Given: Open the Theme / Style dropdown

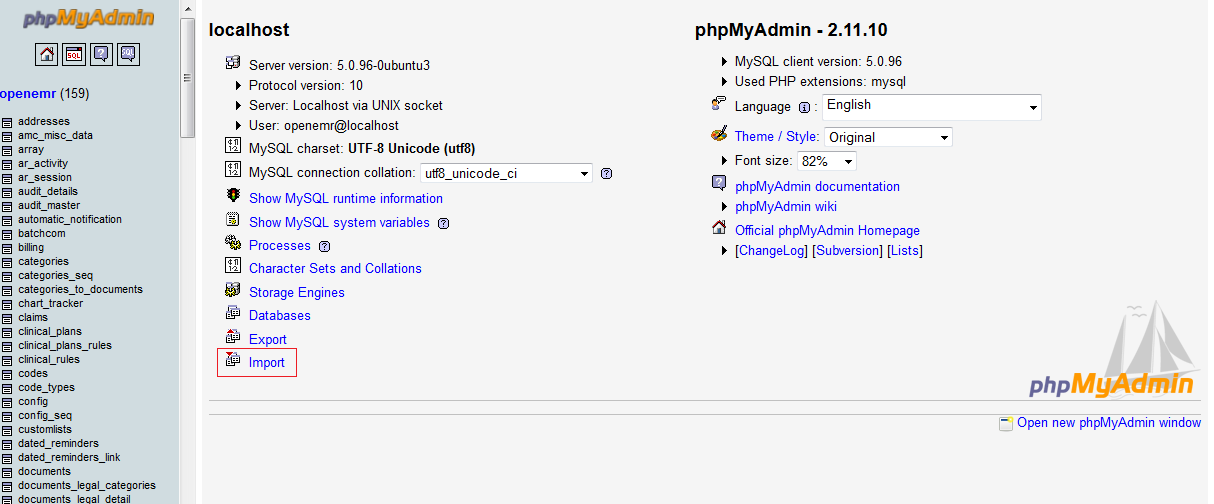Looking at the screenshot, I should tap(888, 137).
